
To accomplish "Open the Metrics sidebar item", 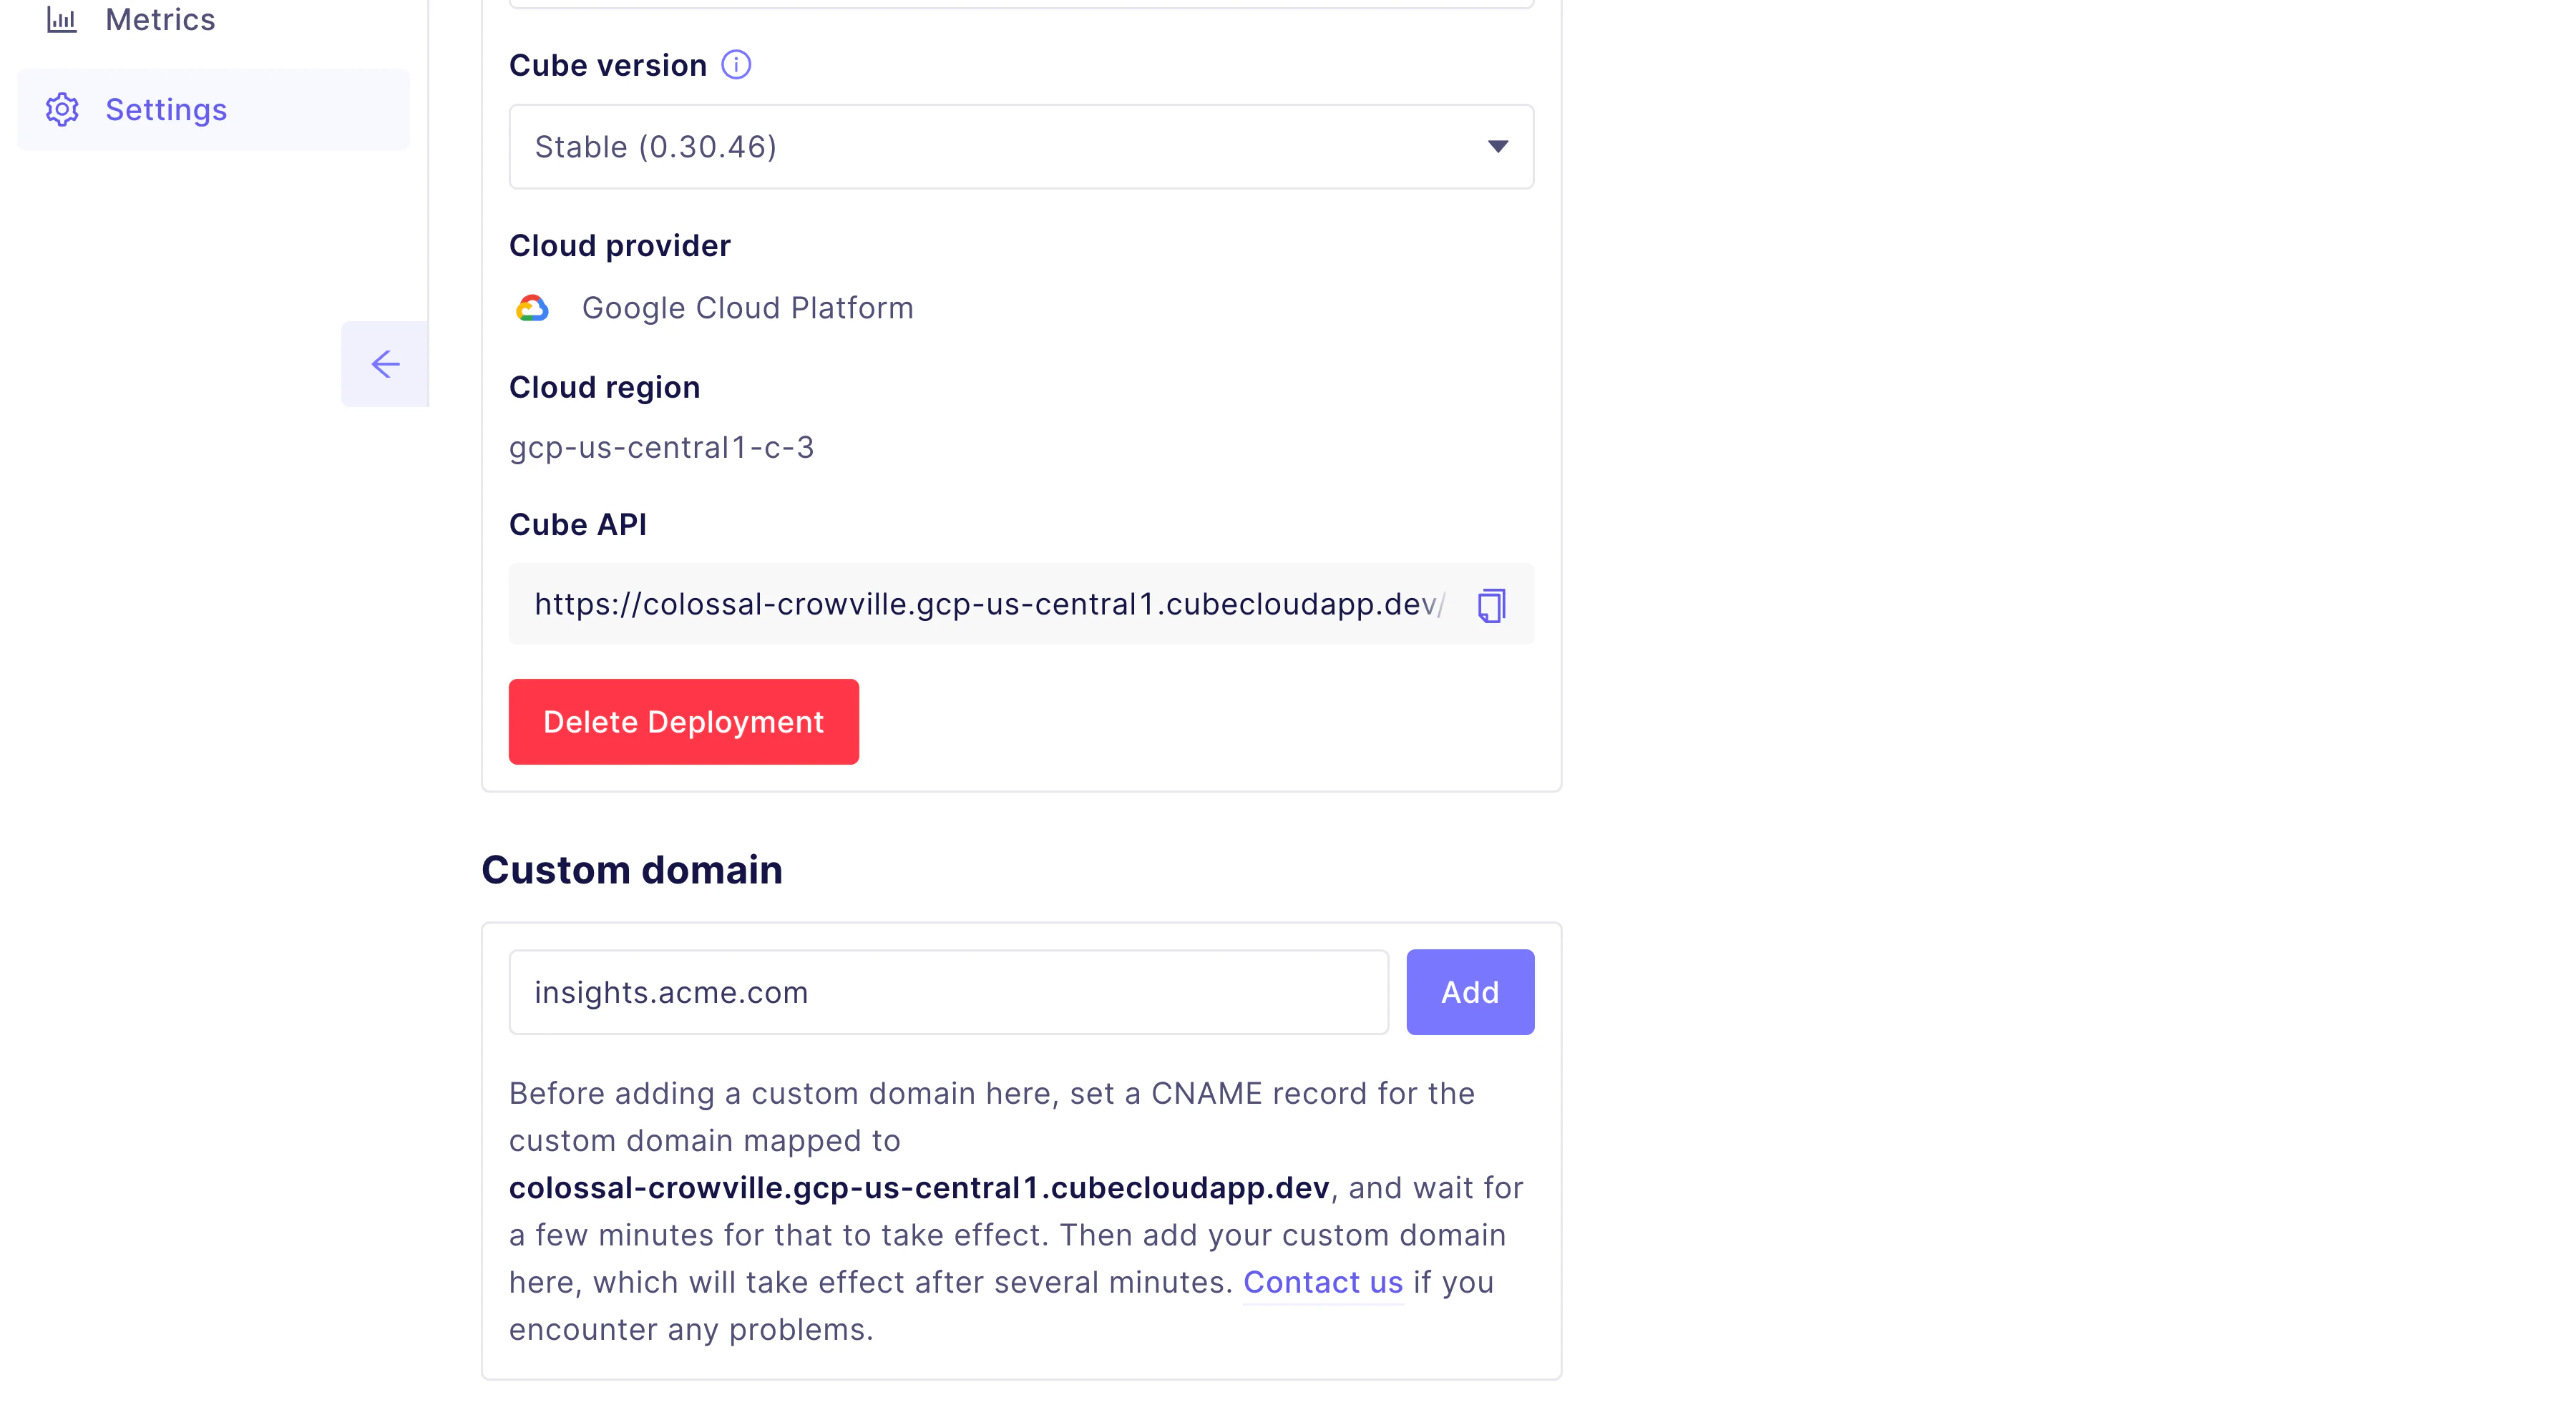I will (160, 20).
